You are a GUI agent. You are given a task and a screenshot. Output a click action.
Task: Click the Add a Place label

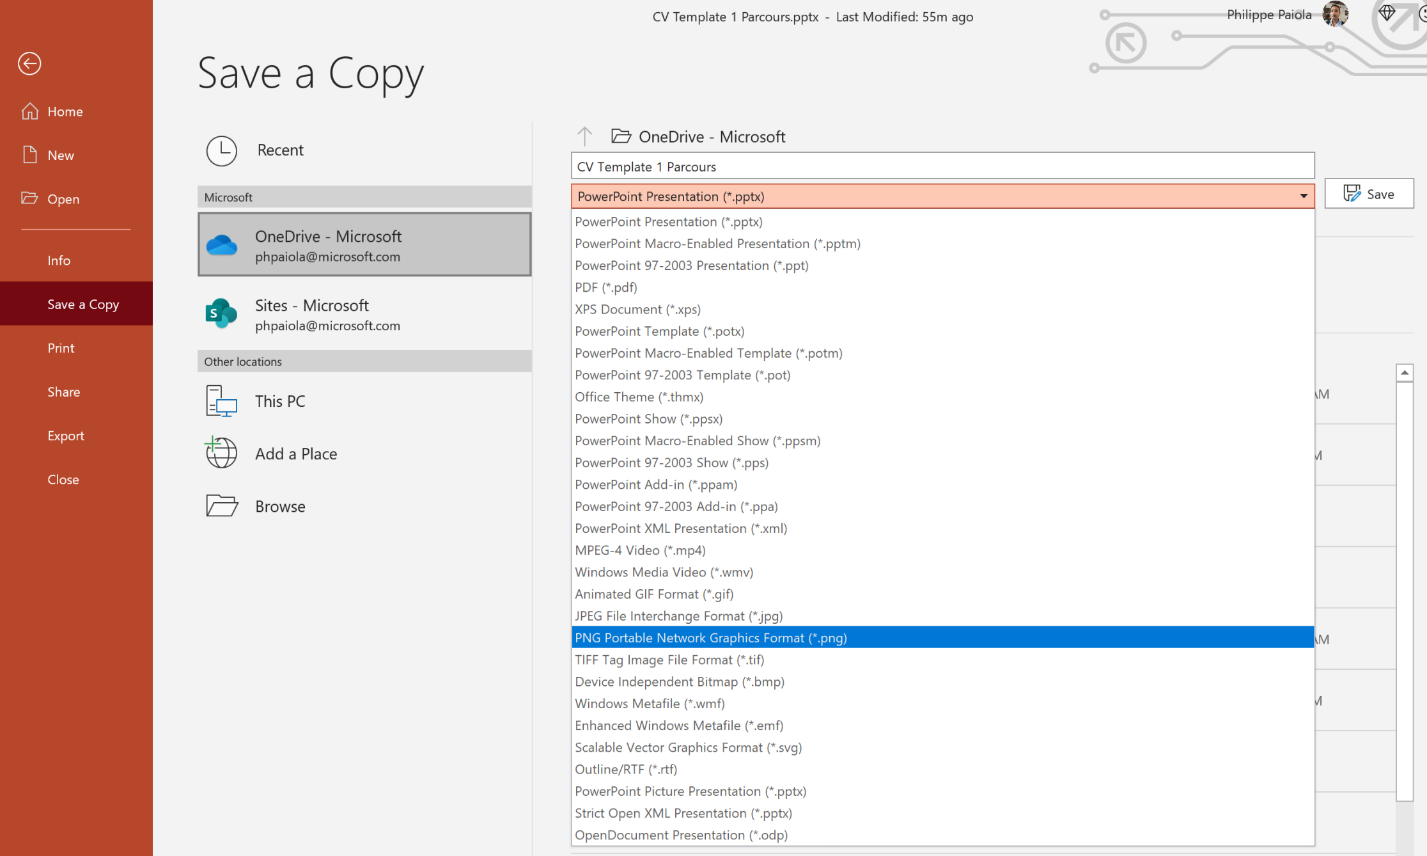[x=296, y=454]
